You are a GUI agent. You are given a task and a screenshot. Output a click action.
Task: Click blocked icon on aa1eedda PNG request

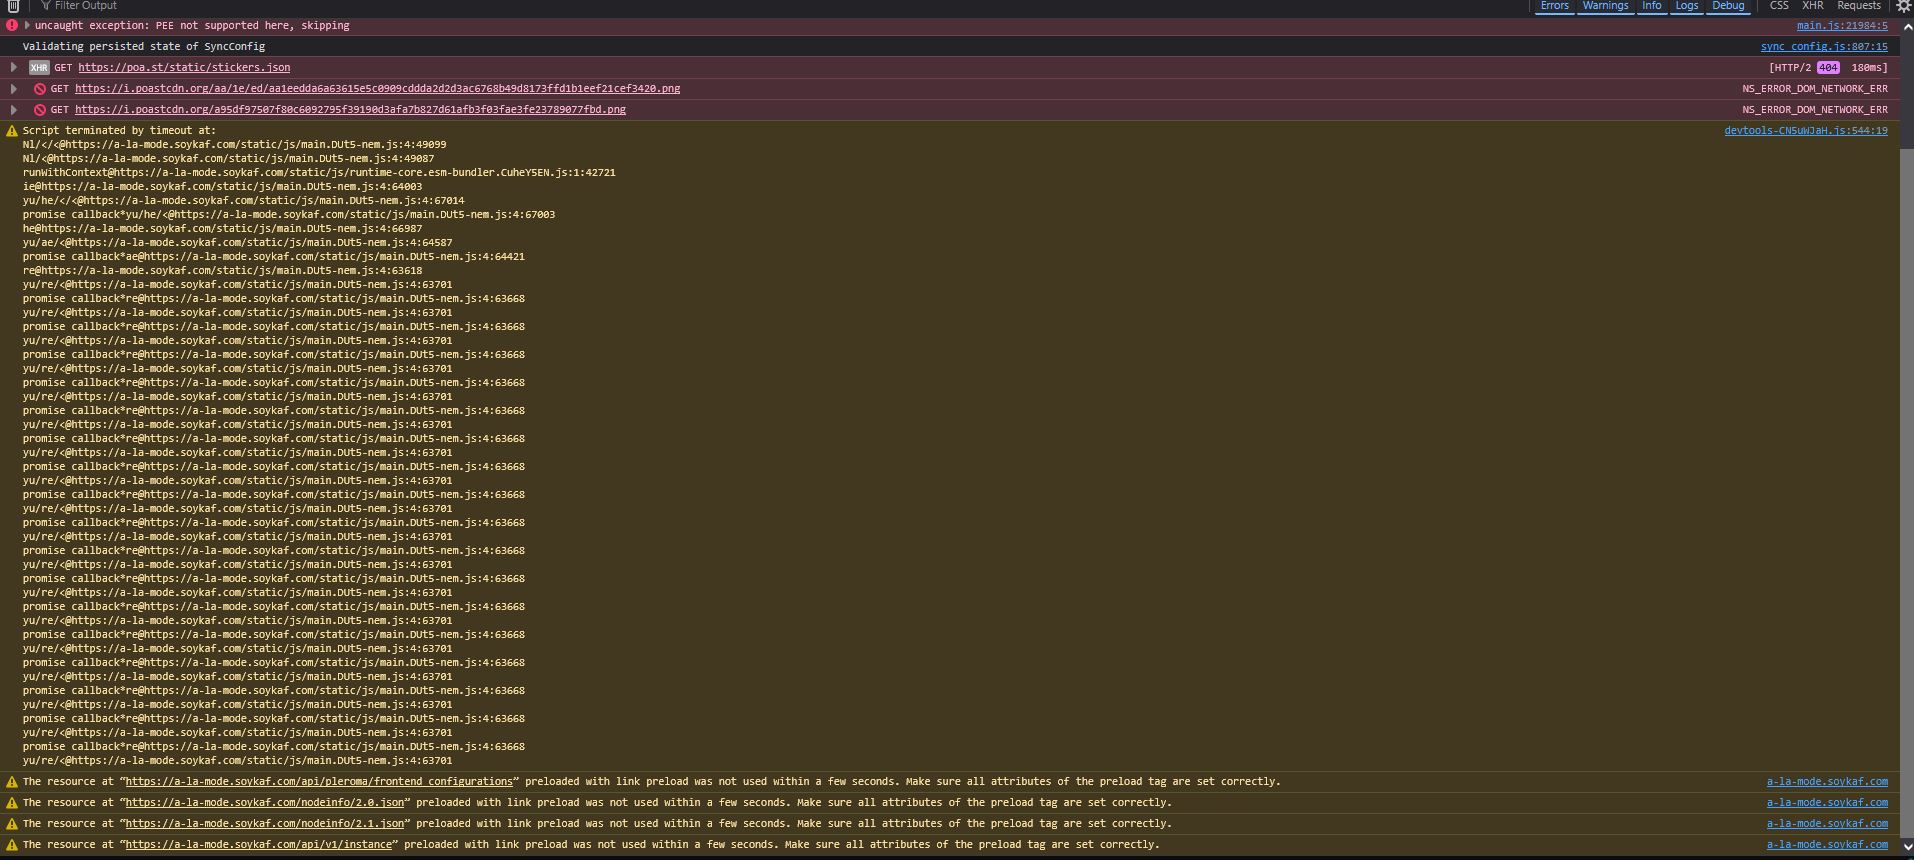(40, 89)
